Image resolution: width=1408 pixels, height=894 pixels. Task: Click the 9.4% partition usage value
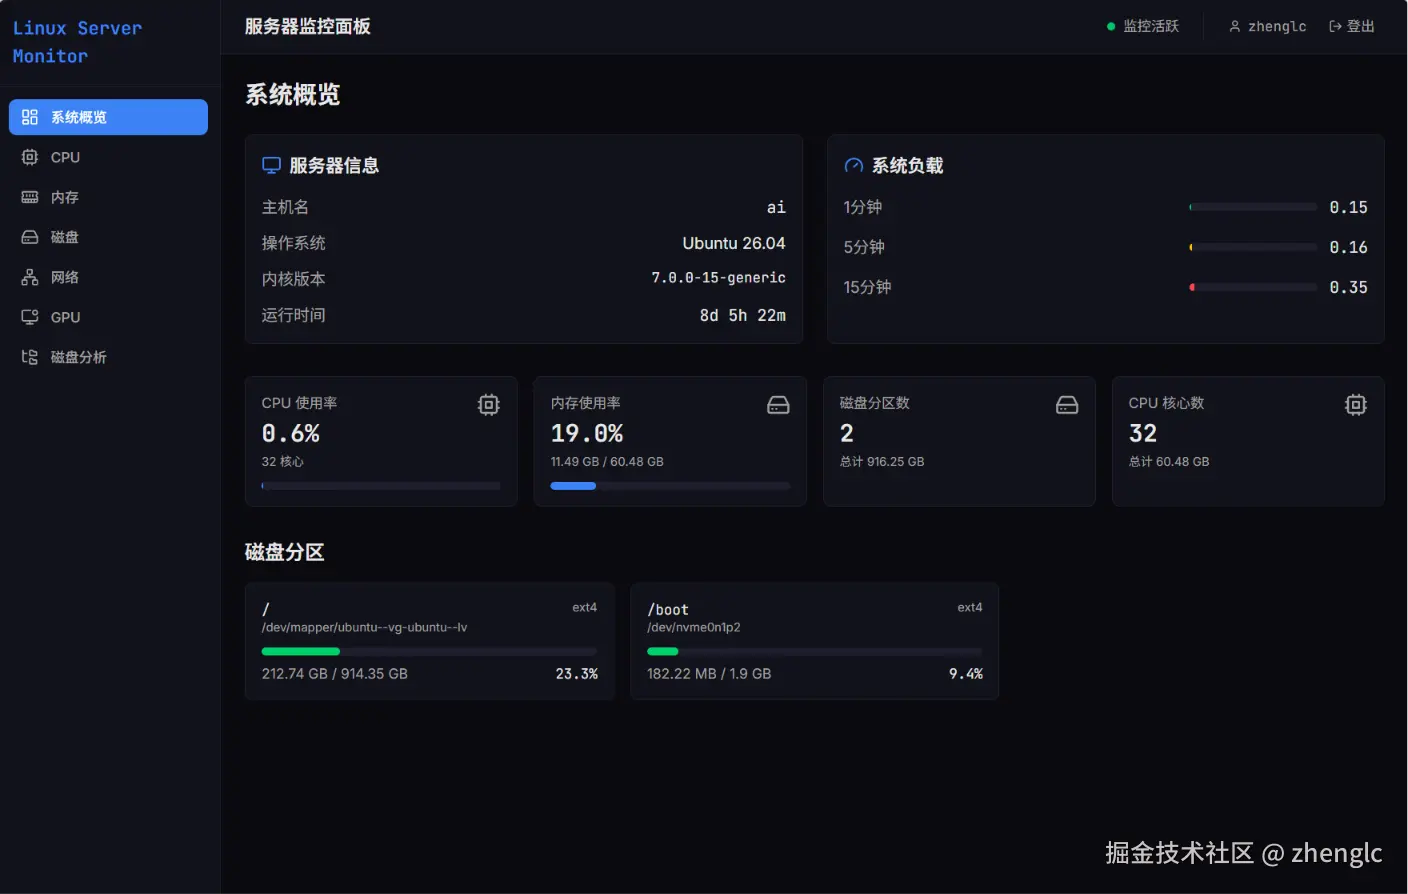(x=966, y=674)
